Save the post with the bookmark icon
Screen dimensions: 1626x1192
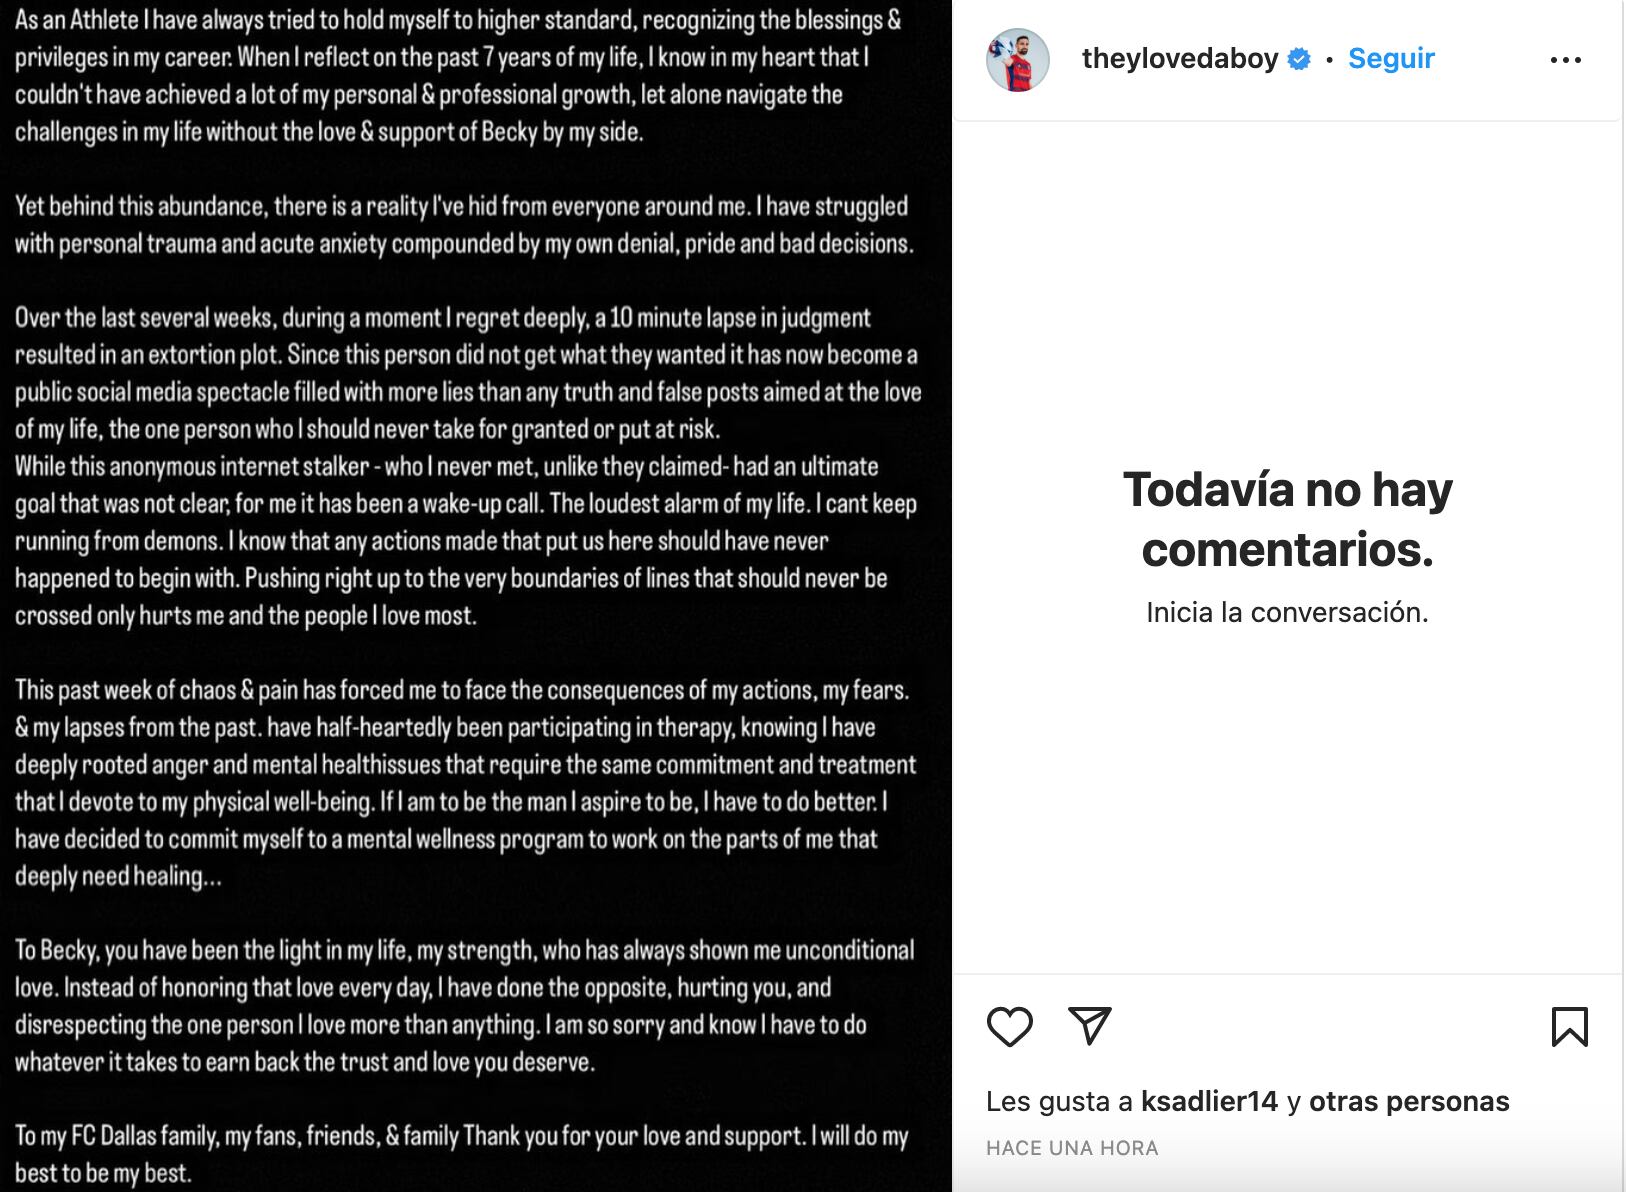click(x=1569, y=1027)
